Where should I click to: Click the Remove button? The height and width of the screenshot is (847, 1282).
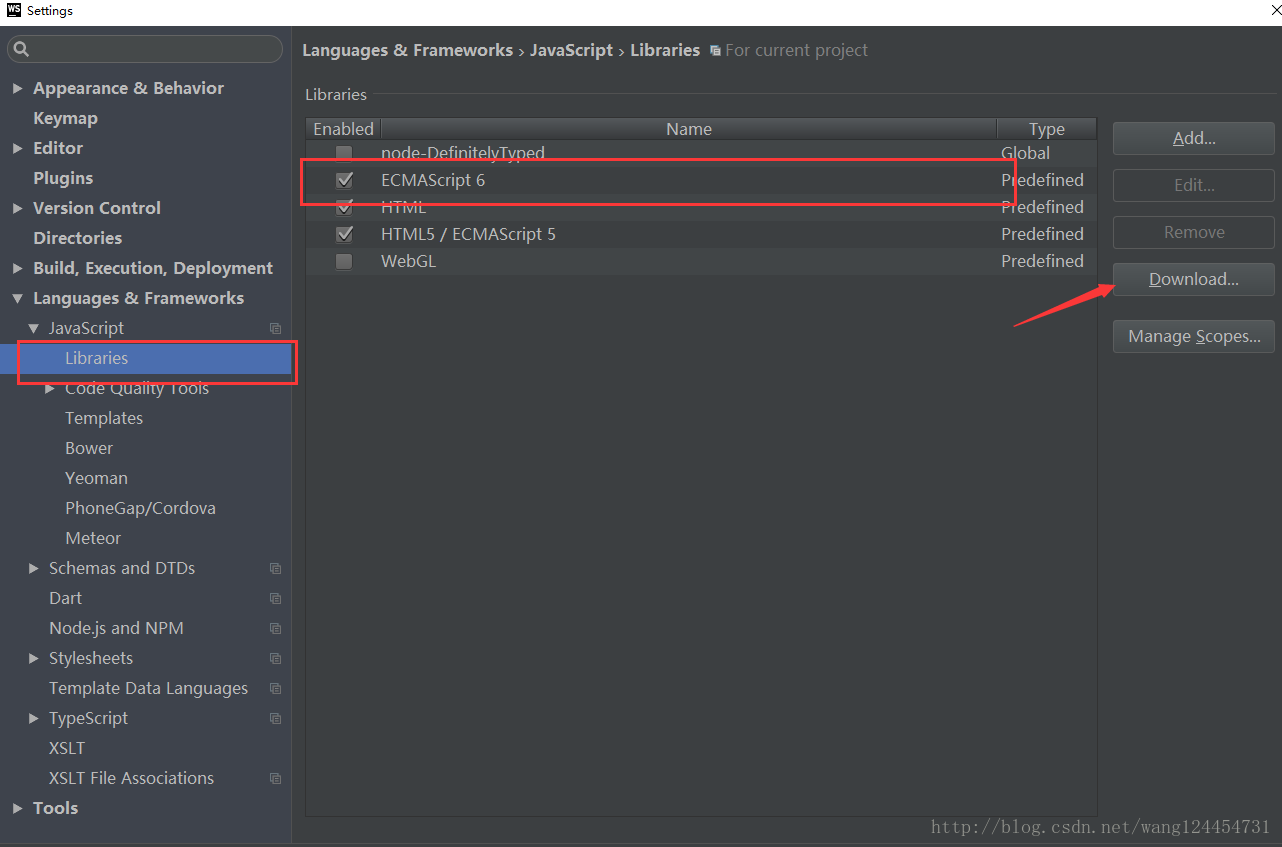1194,232
